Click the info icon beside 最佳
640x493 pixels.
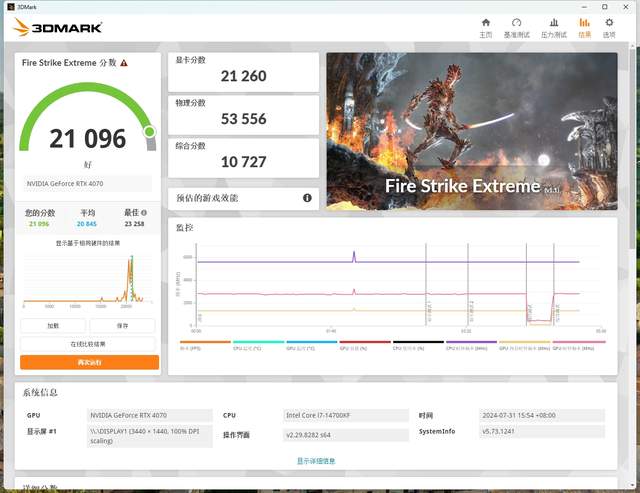[144, 213]
